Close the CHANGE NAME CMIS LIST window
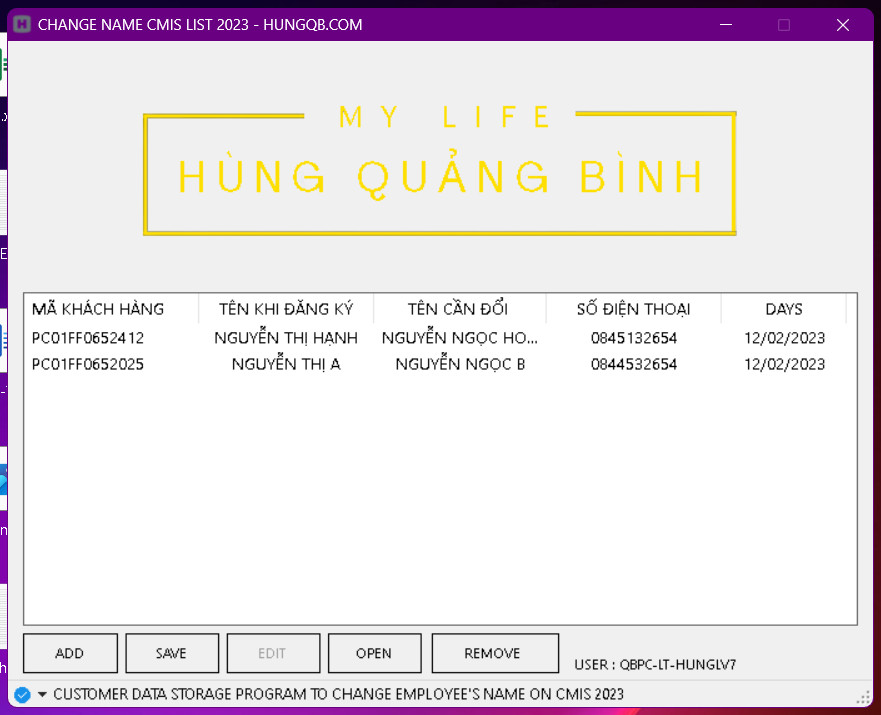The height and width of the screenshot is (715, 881). point(843,25)
